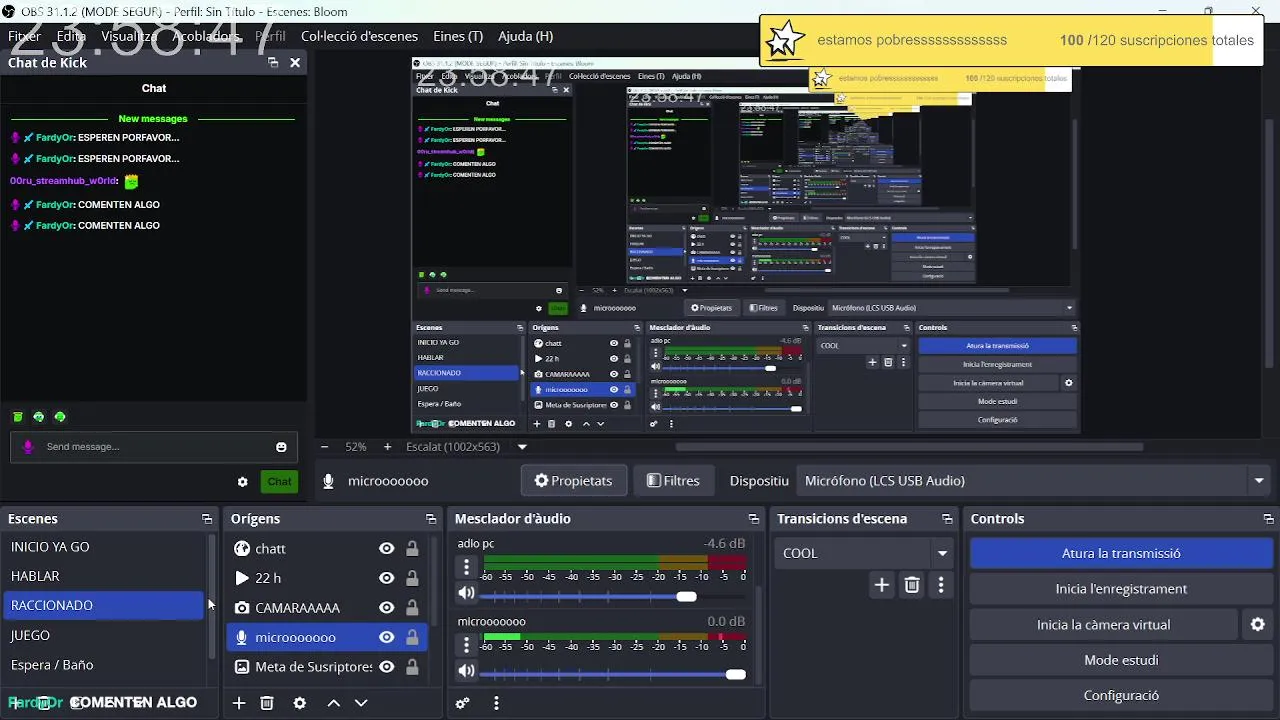
Task: Close the Chat de Kick dock
Action: (x=295, y=62)
